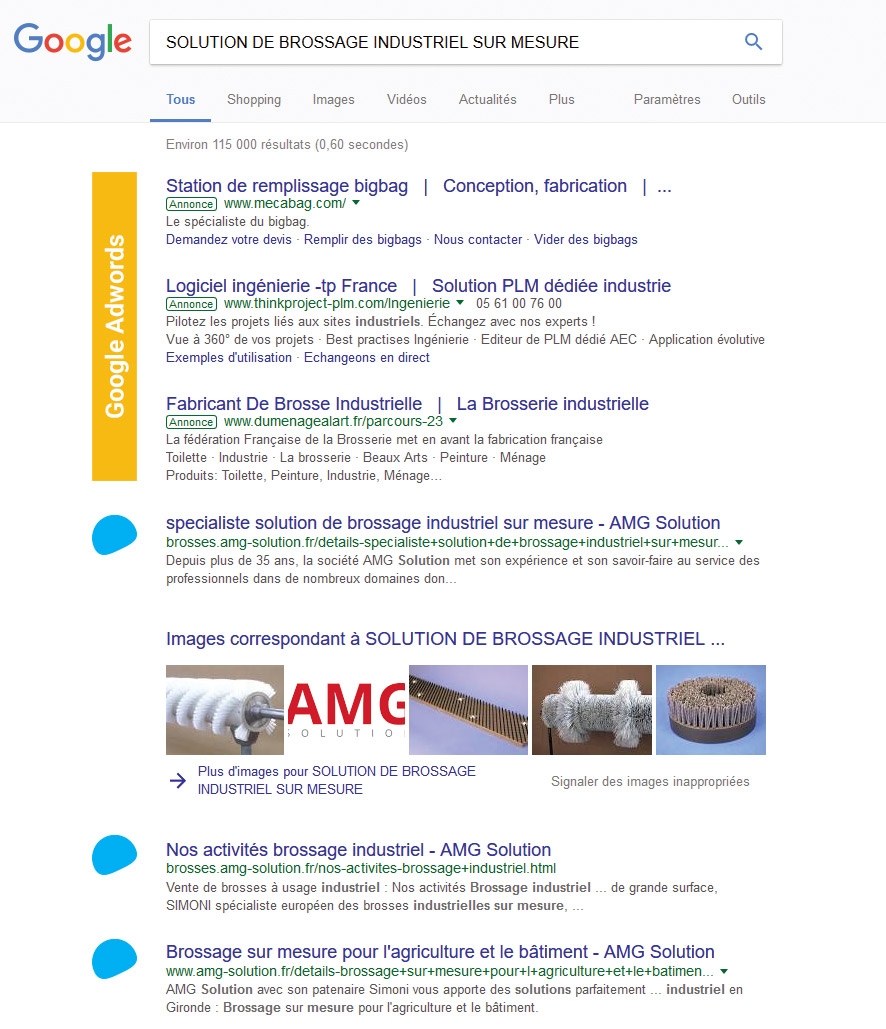886x1029 pixels.
Task: Click the white spiral brush thumbnail
Action: tap(225, 710)
